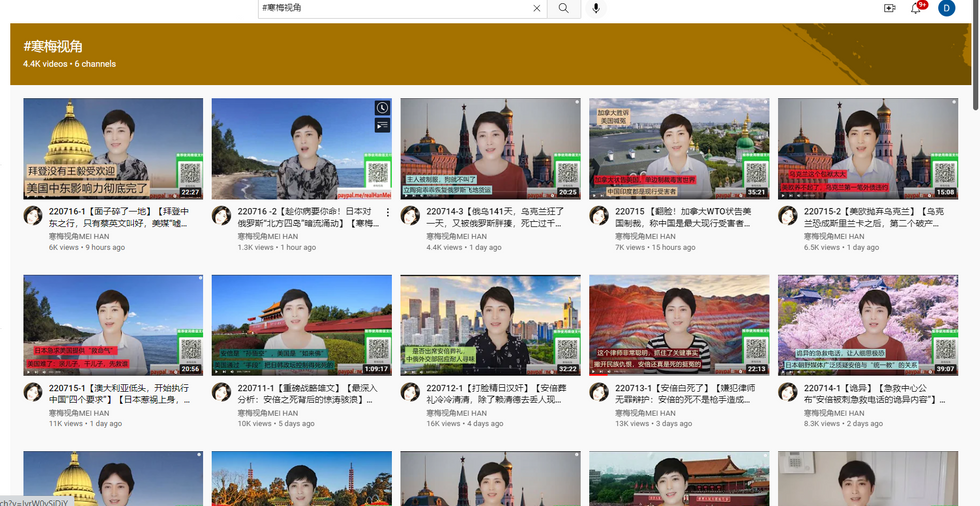This screenshot has height=506, width=980.
Task: Open the account avatar with letter D
Action: click(x=946, y=8)
